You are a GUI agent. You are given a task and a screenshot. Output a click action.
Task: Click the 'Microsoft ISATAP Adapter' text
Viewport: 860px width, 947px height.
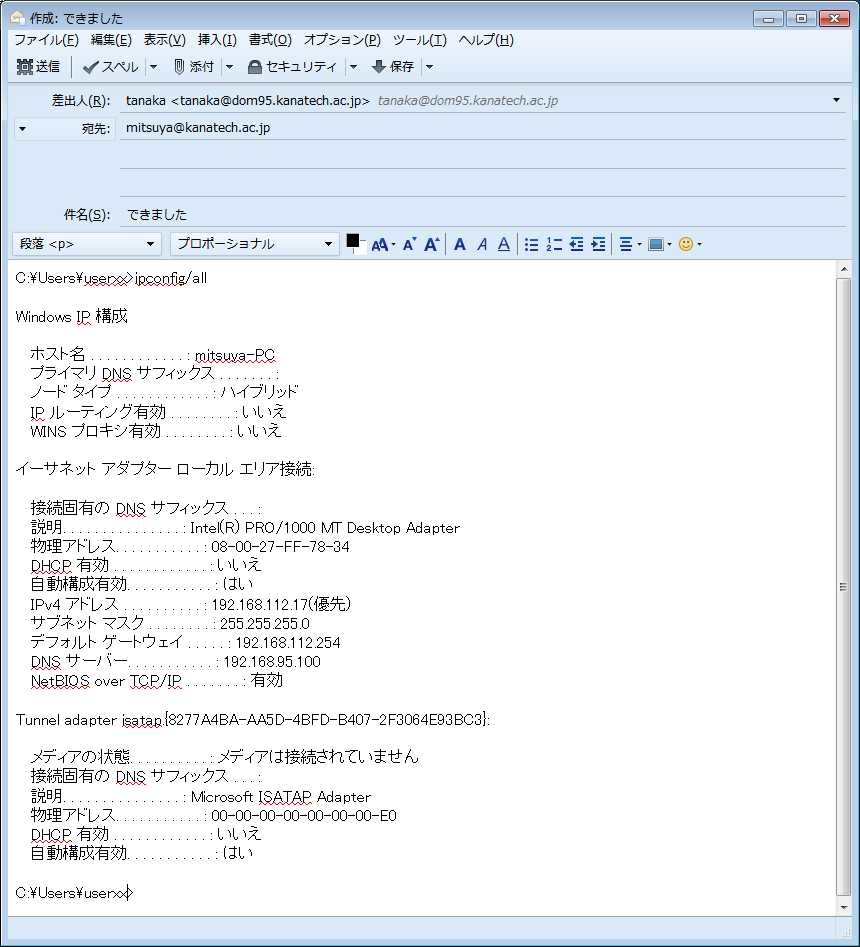281,797
